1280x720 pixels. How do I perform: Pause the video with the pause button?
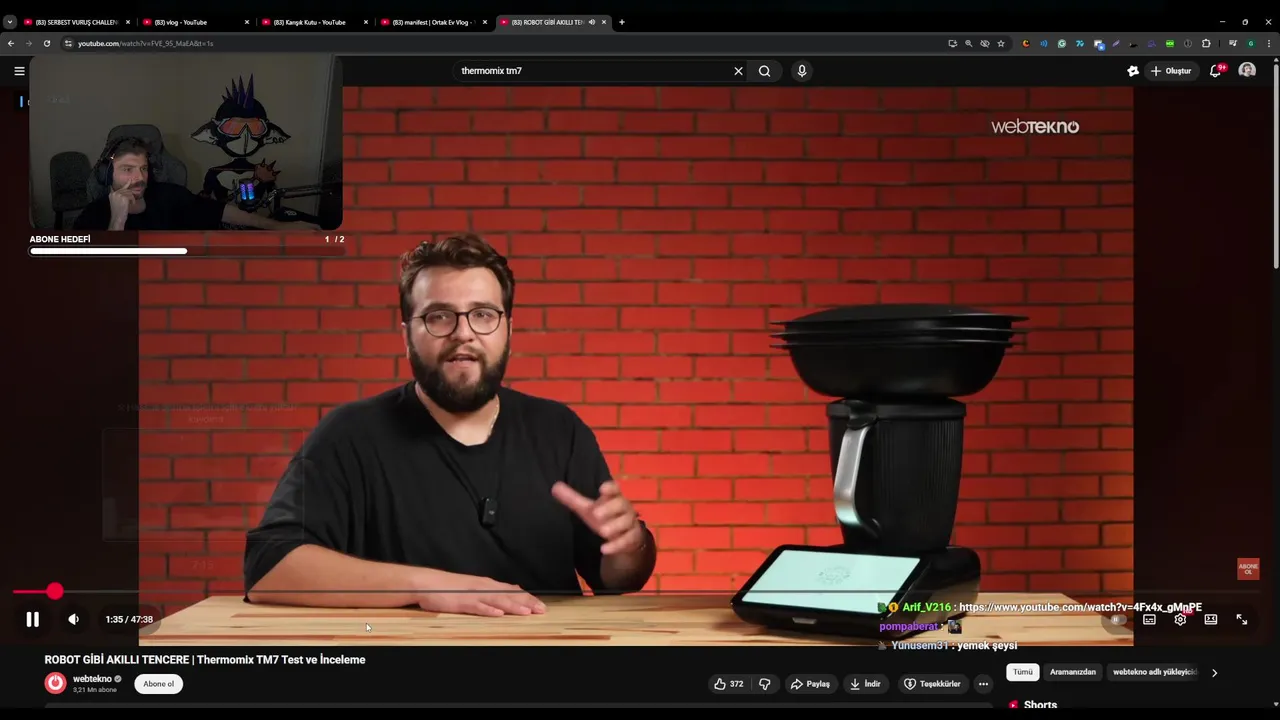(32, 619)
